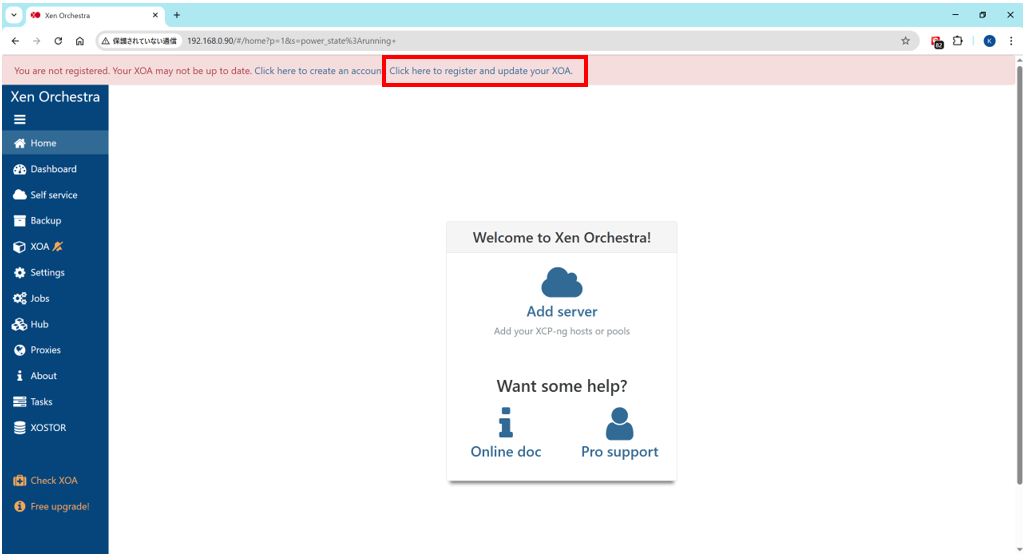This screenshot has width=1023, height=556.
Task: Open the Online doc info icon
Action: [505, 423]
